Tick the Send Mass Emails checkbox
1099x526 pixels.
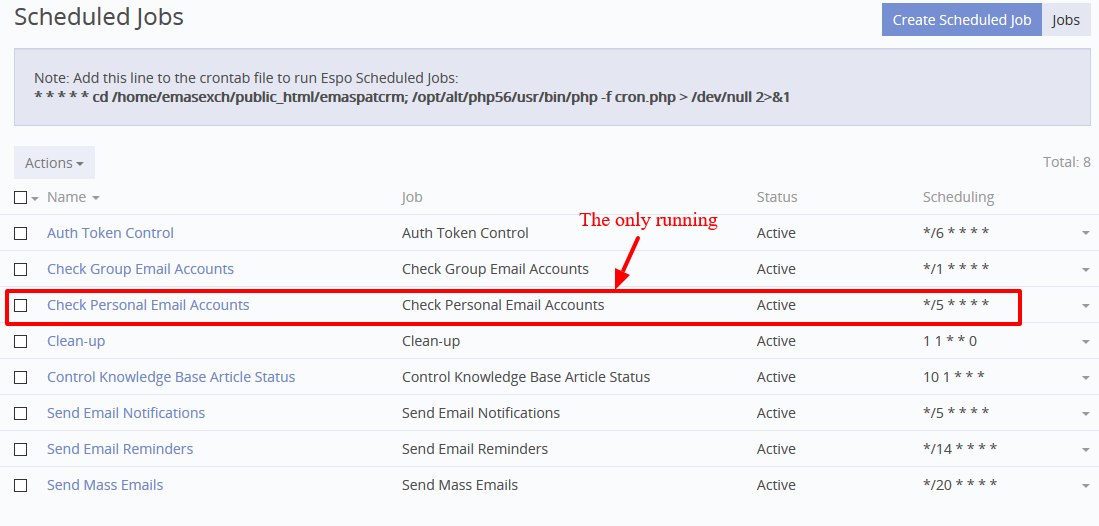21,485
